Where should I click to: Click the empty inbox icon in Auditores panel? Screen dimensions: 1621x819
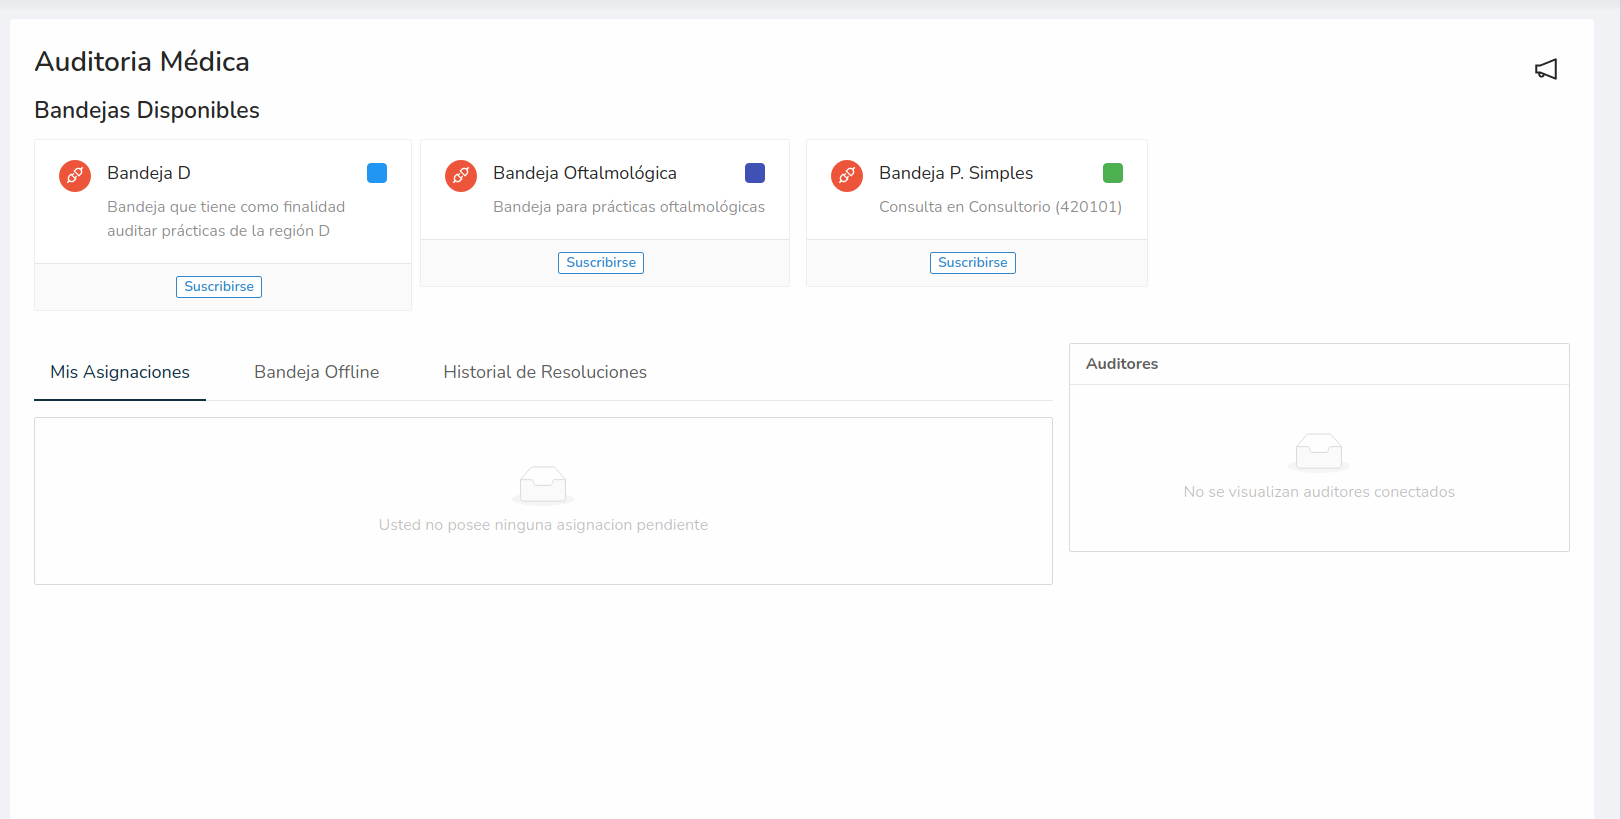pos(1319,452)
